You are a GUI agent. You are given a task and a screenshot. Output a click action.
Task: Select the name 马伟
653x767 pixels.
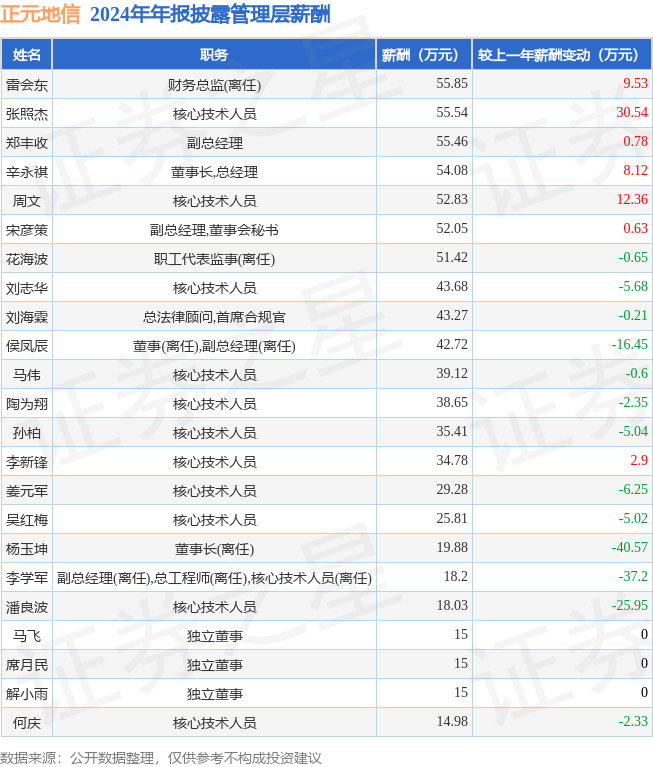tap(27, 375)
